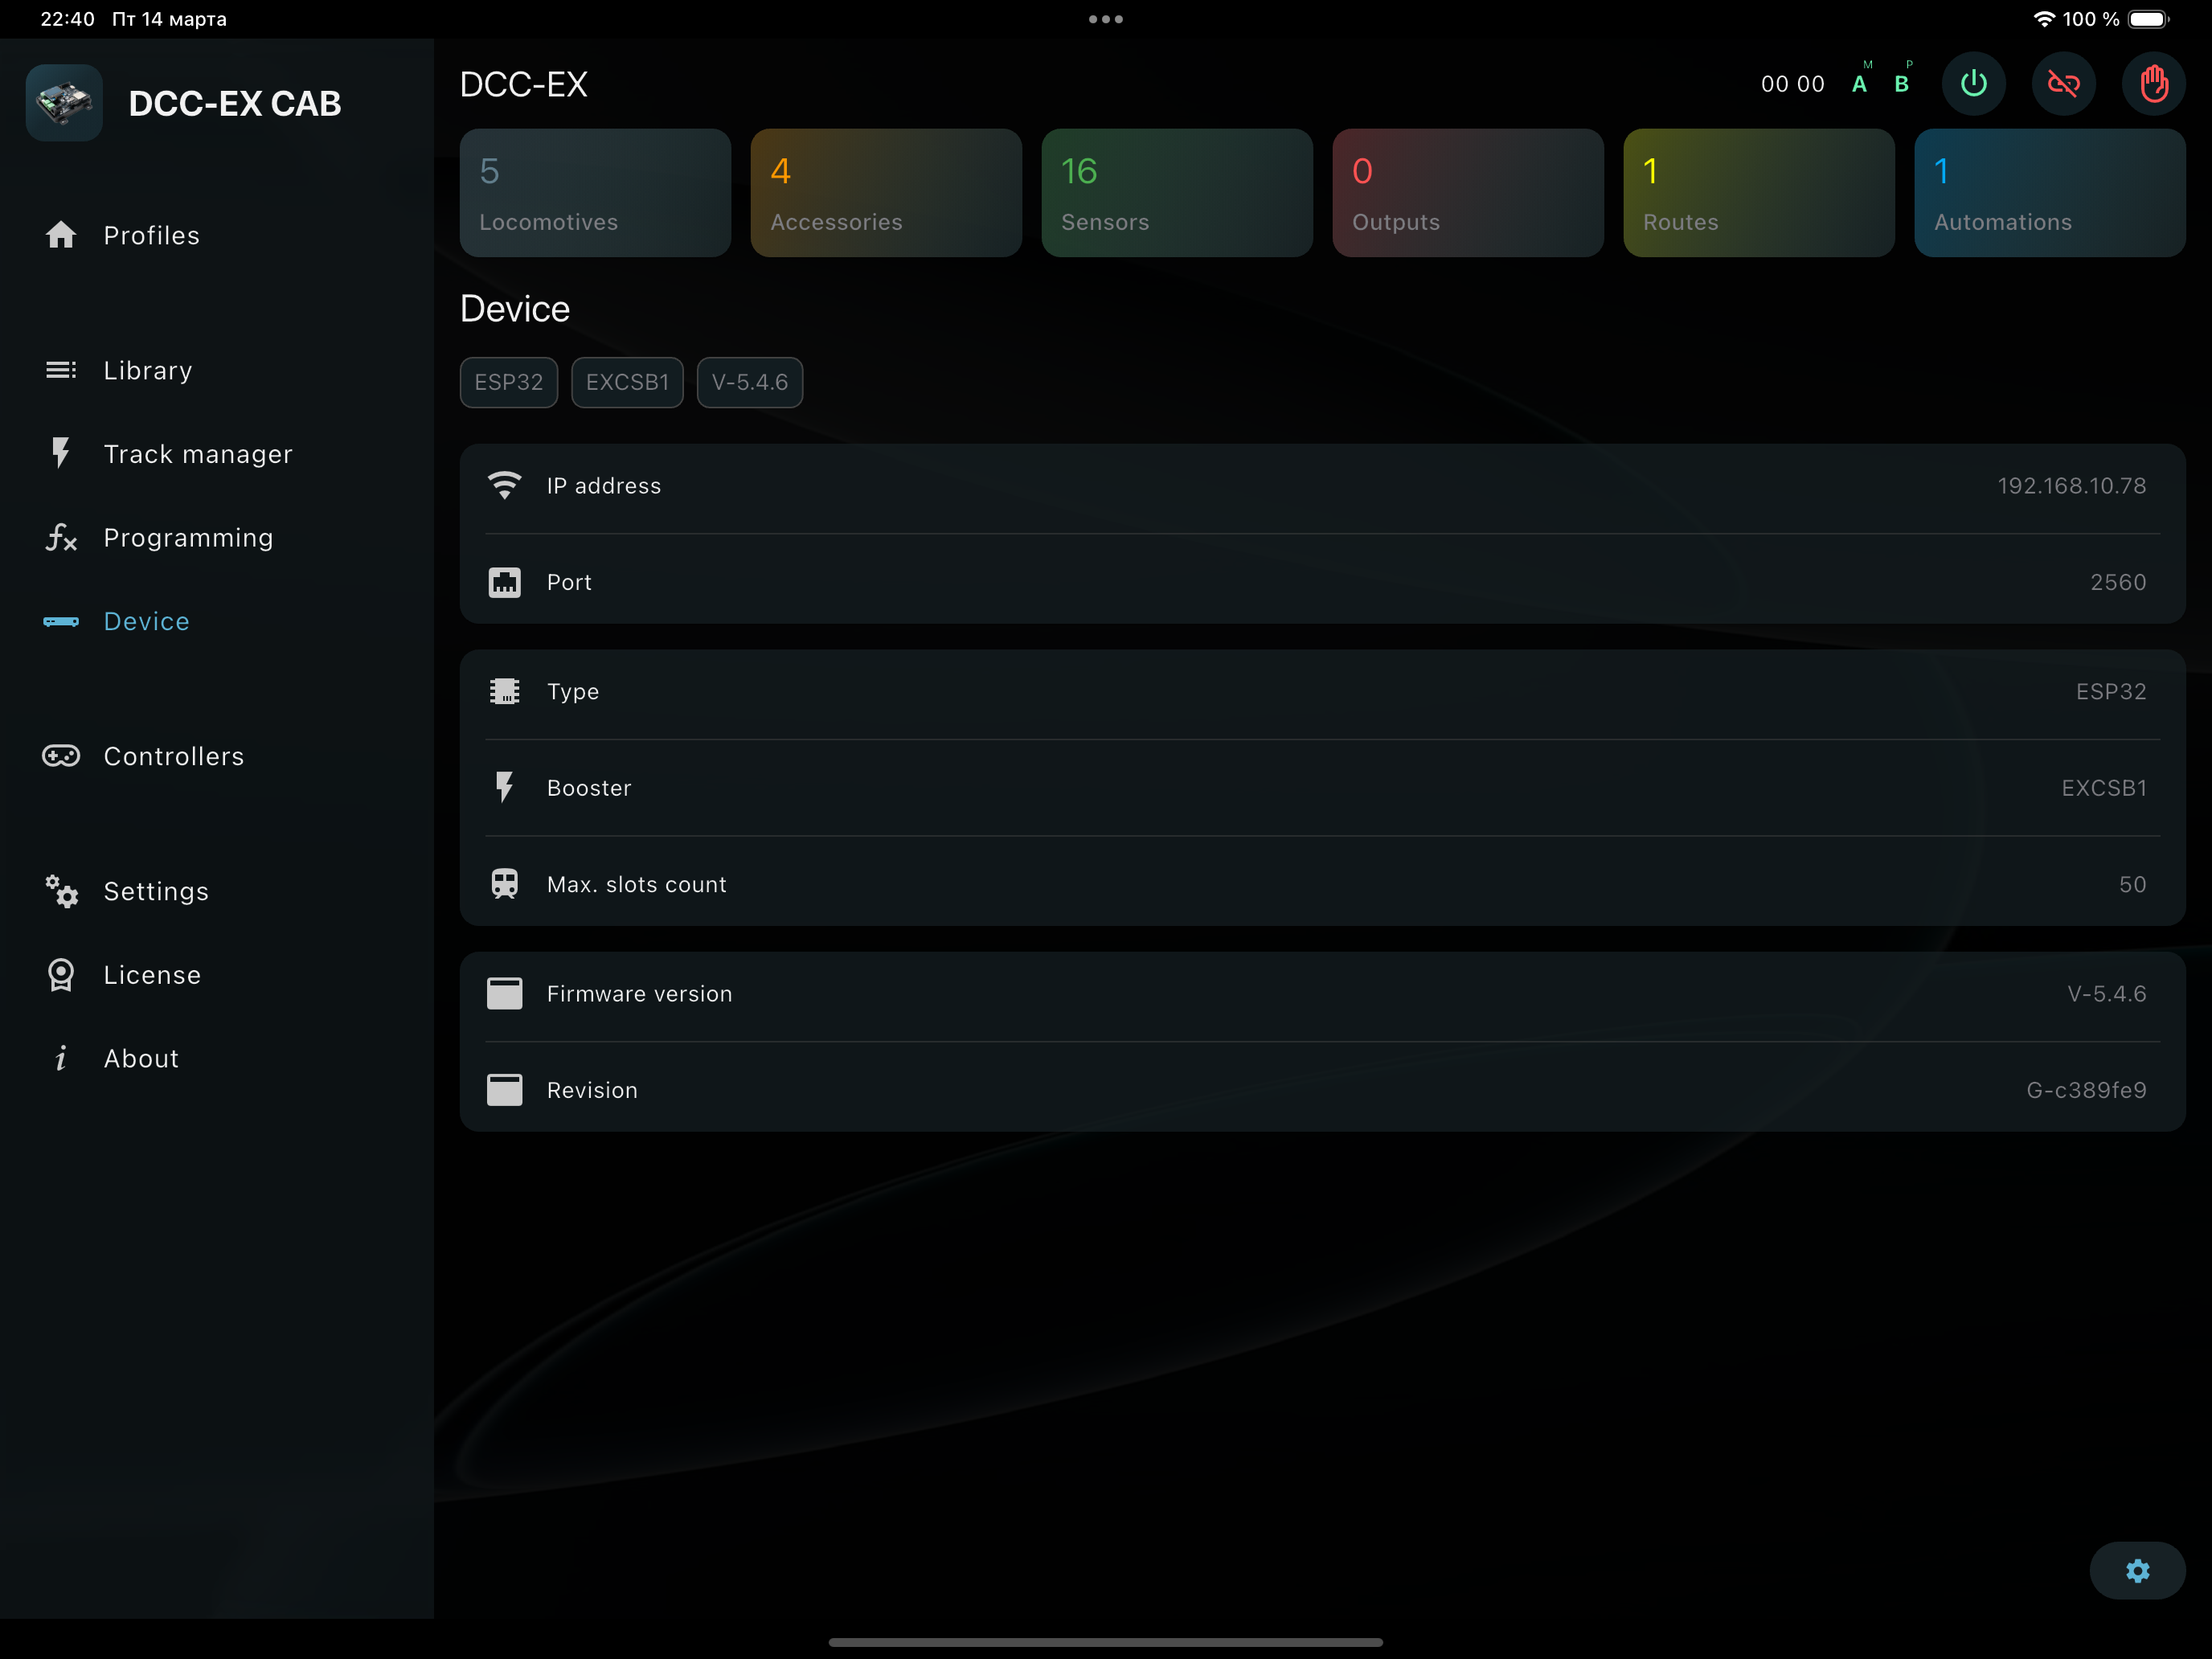The height and width of the screenshot is (1659, 2212).
Task: Open Track manager page
Action: [x=198, y=454]
